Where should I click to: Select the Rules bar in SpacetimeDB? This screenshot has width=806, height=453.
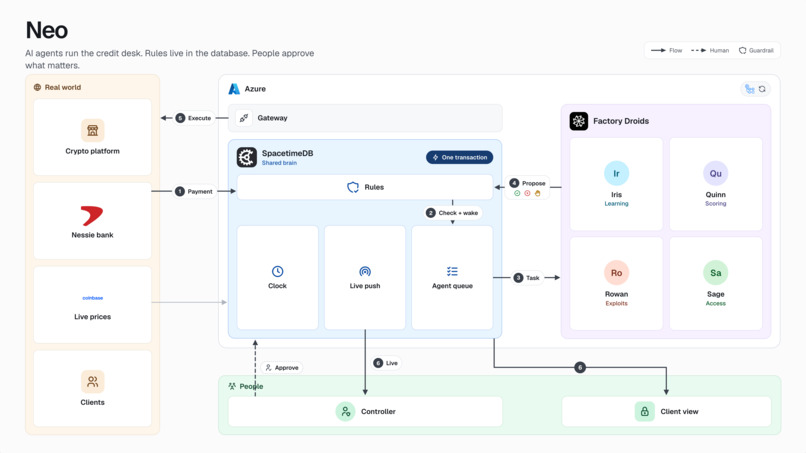[x=365, y=187]
